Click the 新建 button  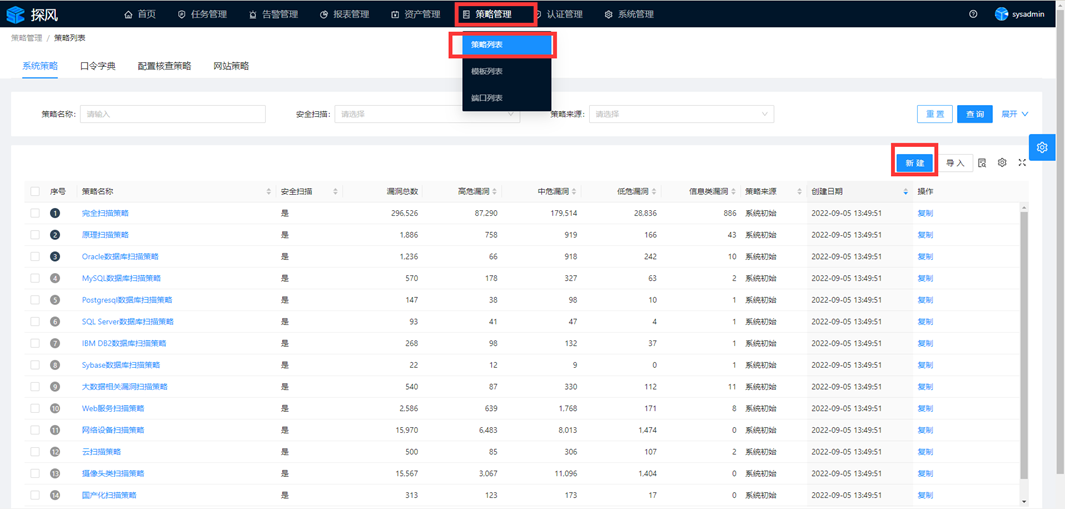click(x=915, y=163)
